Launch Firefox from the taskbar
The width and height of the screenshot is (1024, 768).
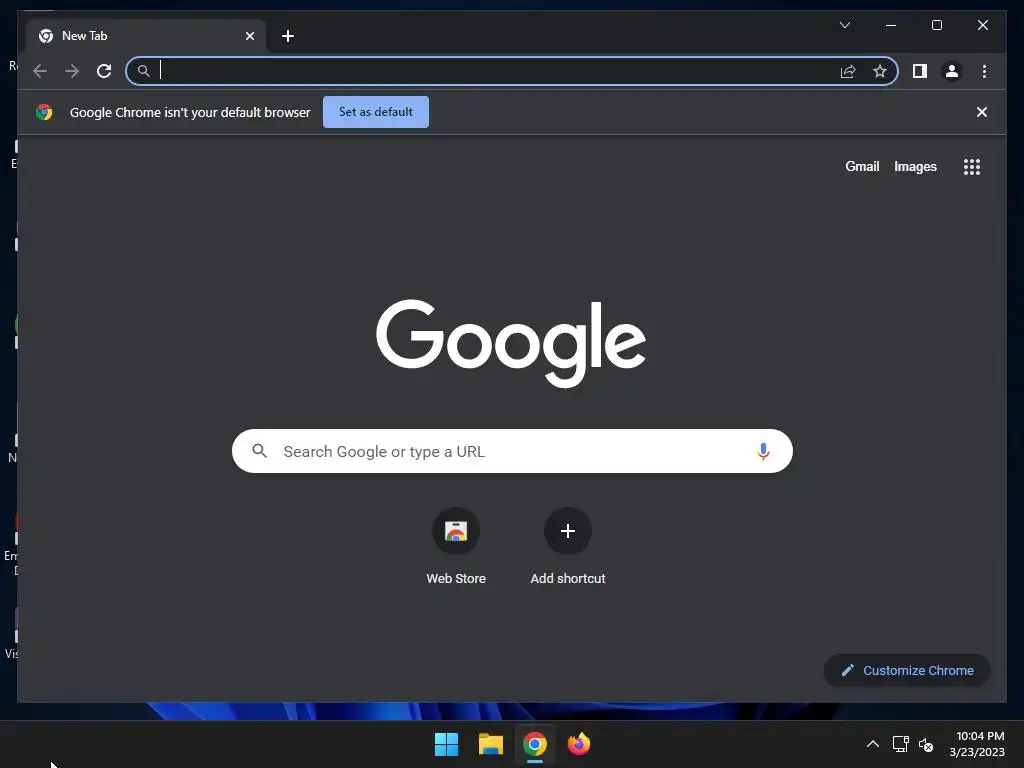point(579,744)
